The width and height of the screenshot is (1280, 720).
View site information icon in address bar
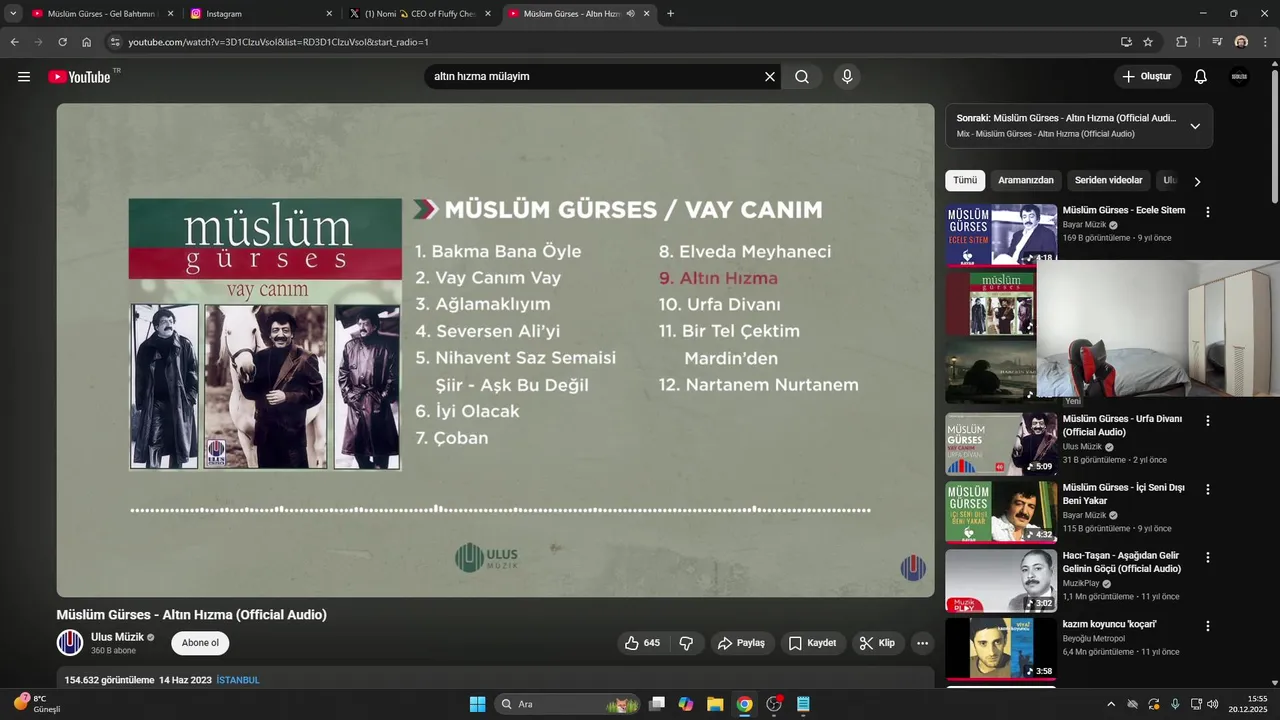coord(115,42)
